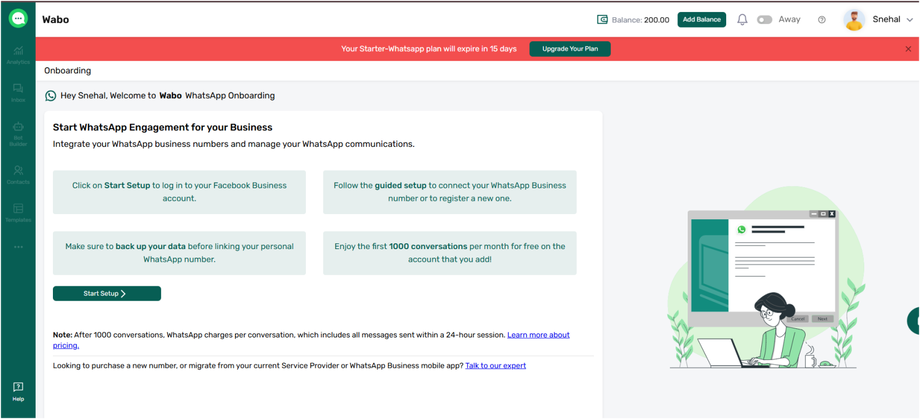Viewport: 920px width, 419px height.
Task: Expand the Snehal profile dropdown arrow
Action: [x=909, y=20]
